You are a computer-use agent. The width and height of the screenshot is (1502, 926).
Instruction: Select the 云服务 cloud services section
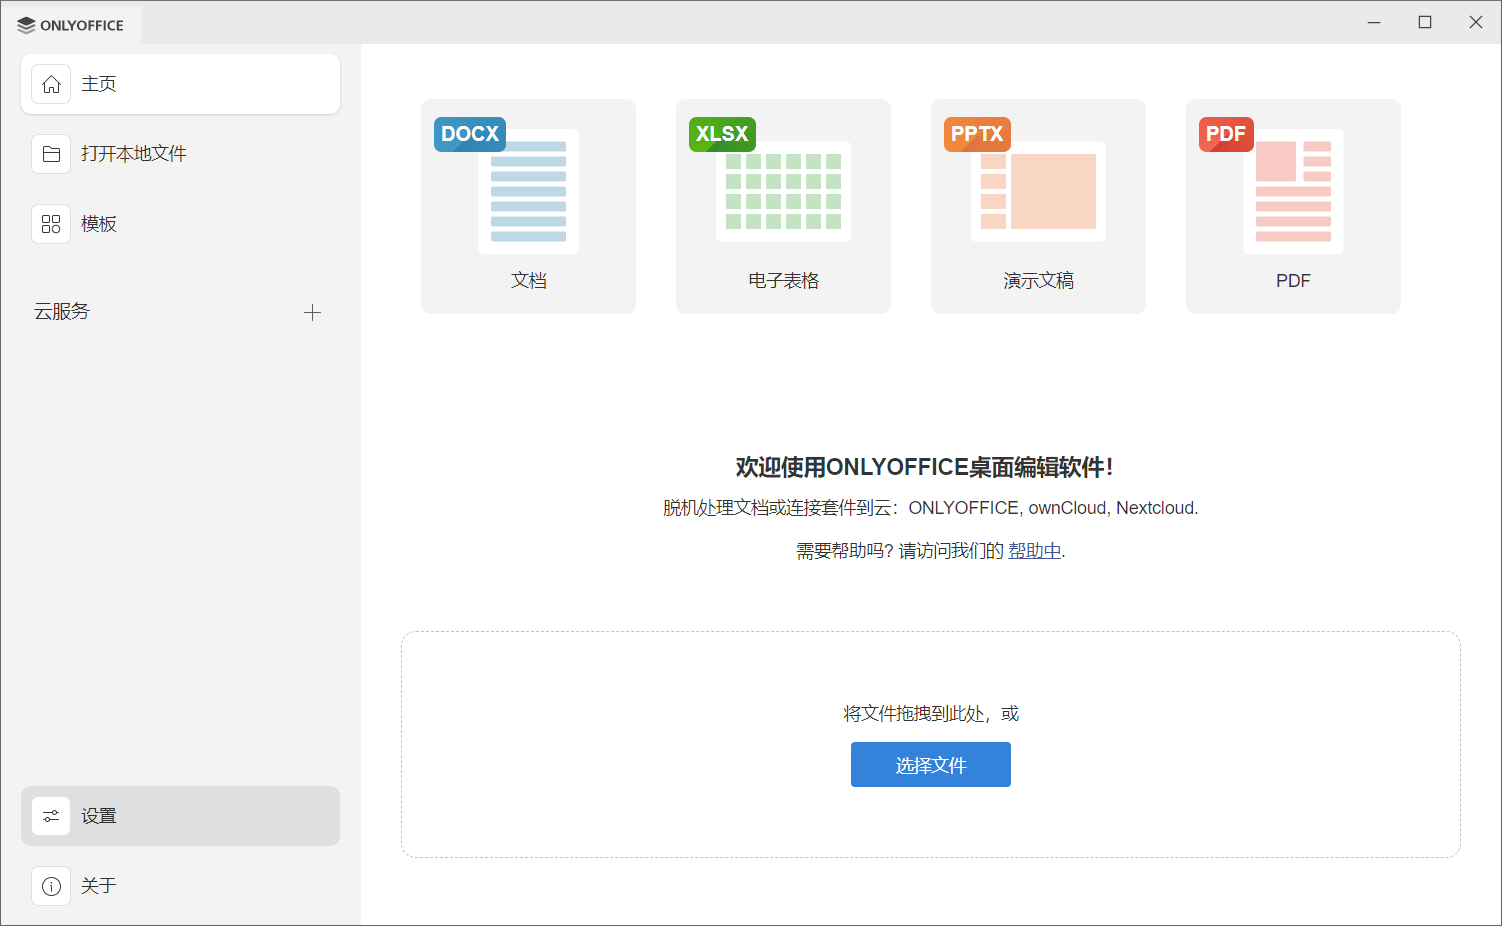point(63,311)
